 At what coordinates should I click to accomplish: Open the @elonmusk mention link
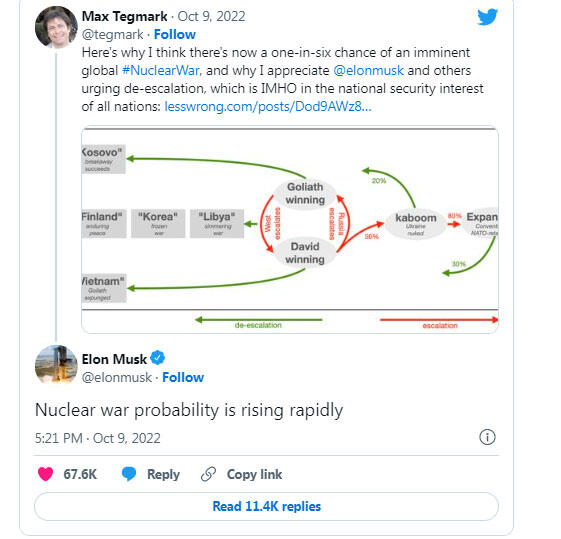(369, 70)
